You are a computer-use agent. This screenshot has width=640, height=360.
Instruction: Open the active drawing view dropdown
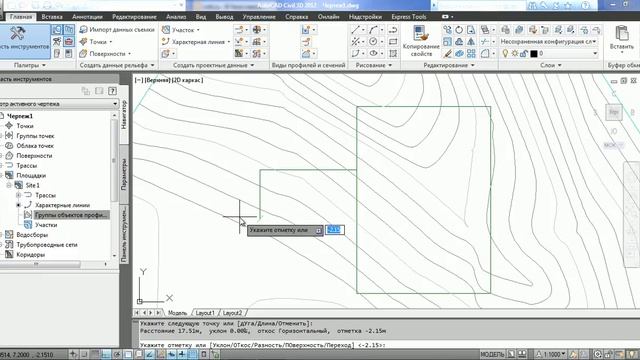[58, 104]
